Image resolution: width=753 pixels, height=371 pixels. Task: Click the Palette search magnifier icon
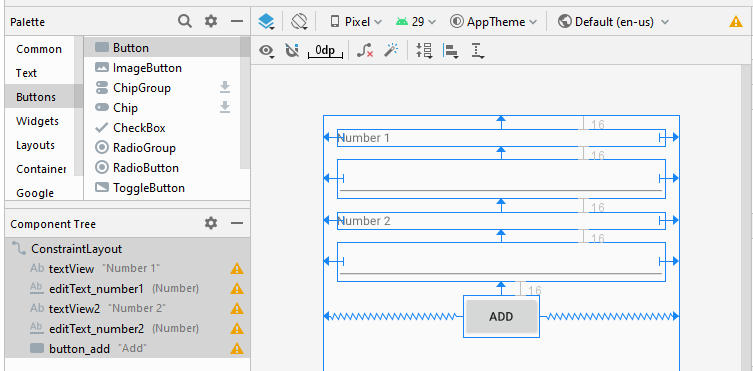coord(185,21)
